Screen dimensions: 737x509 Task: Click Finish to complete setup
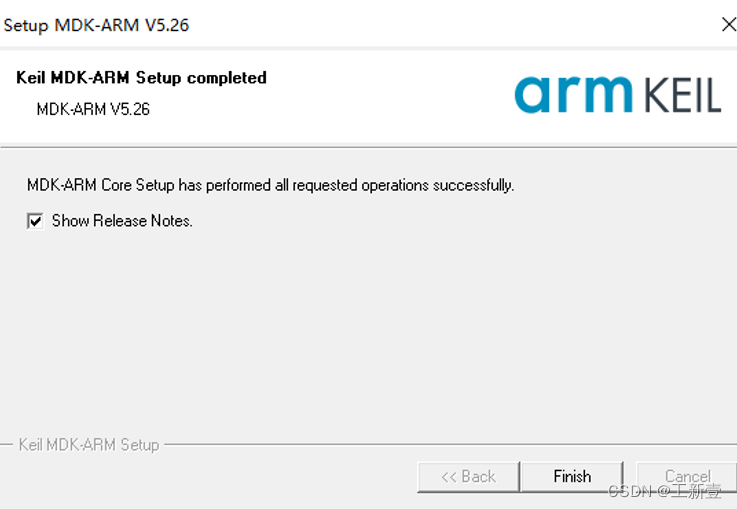[572, 477]
